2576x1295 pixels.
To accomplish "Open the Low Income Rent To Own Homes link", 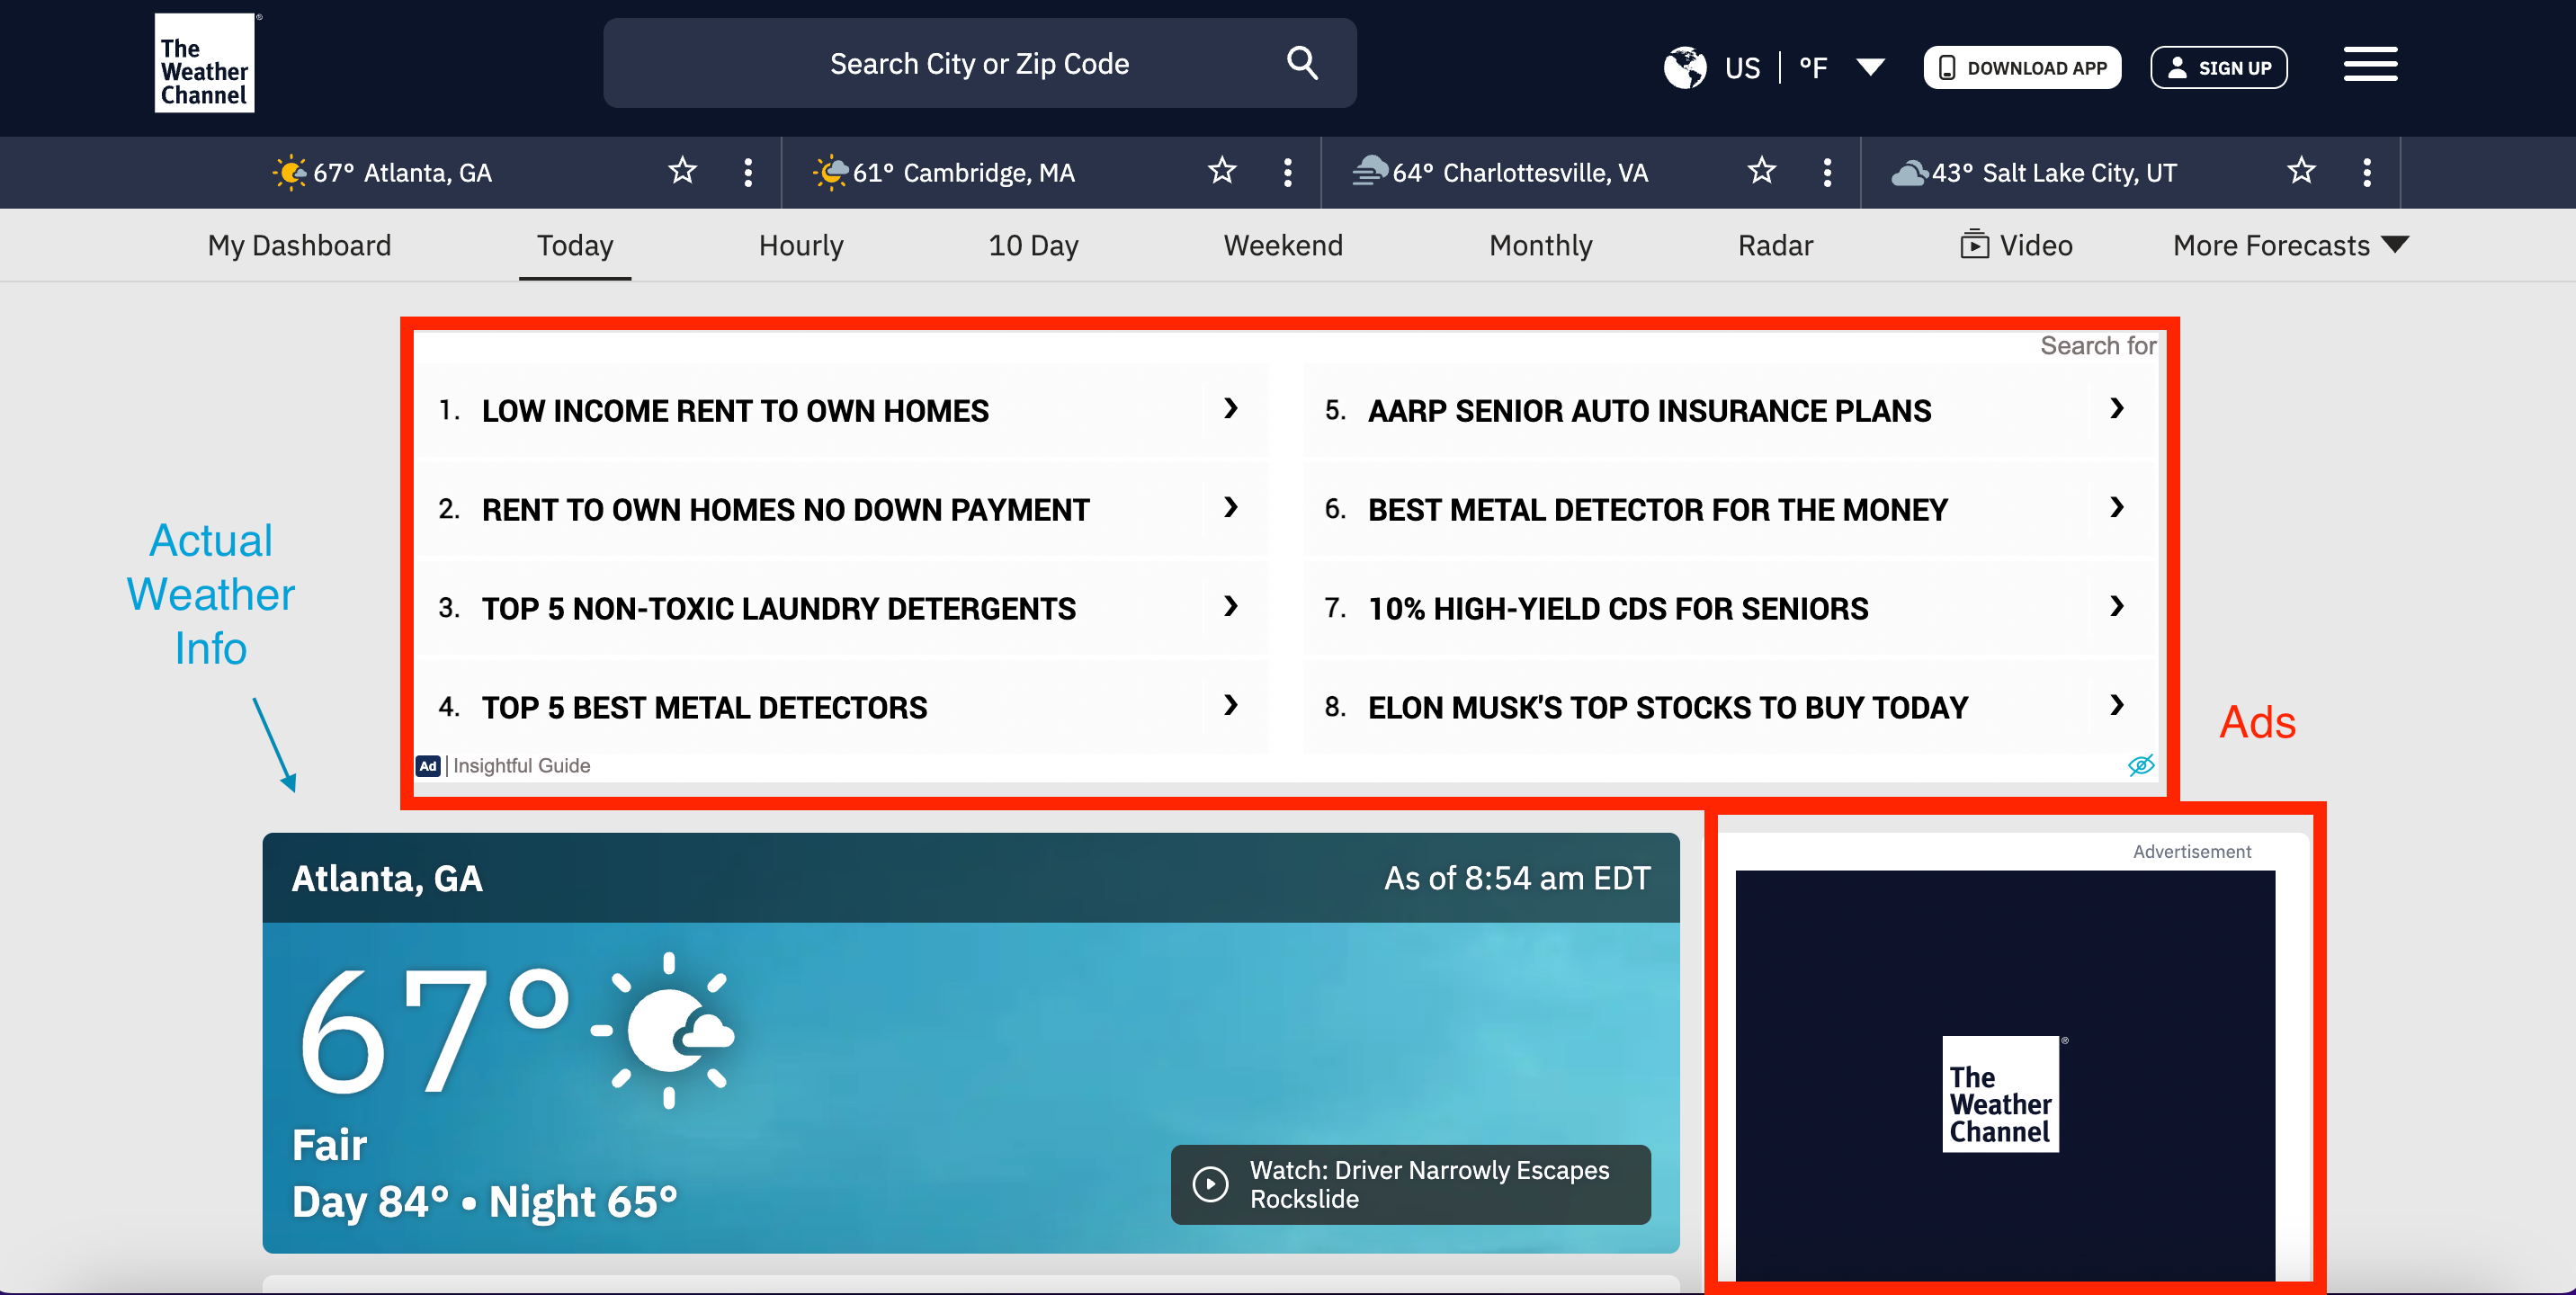I will point(734,411).
